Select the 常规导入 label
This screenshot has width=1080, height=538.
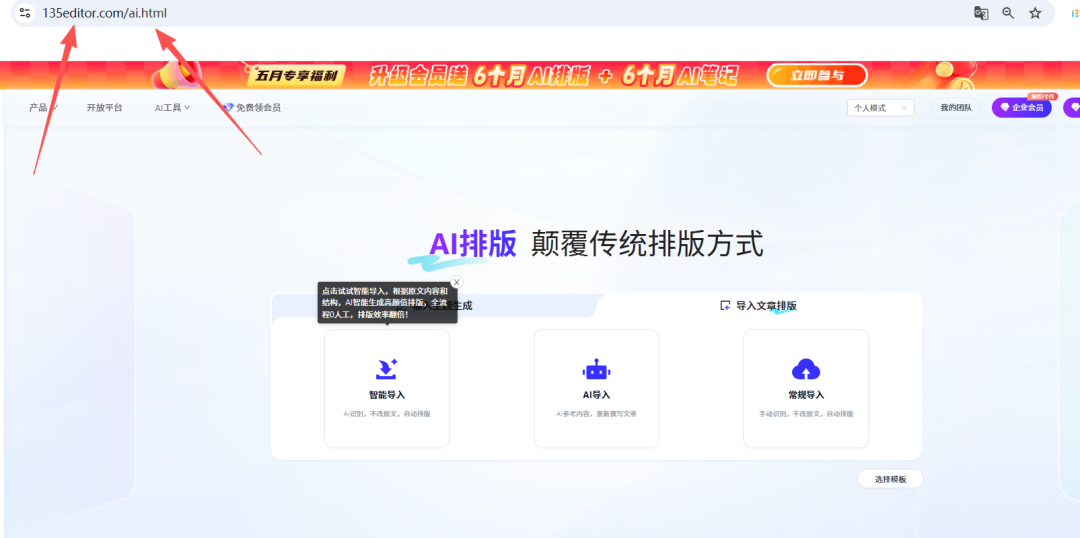806,395
